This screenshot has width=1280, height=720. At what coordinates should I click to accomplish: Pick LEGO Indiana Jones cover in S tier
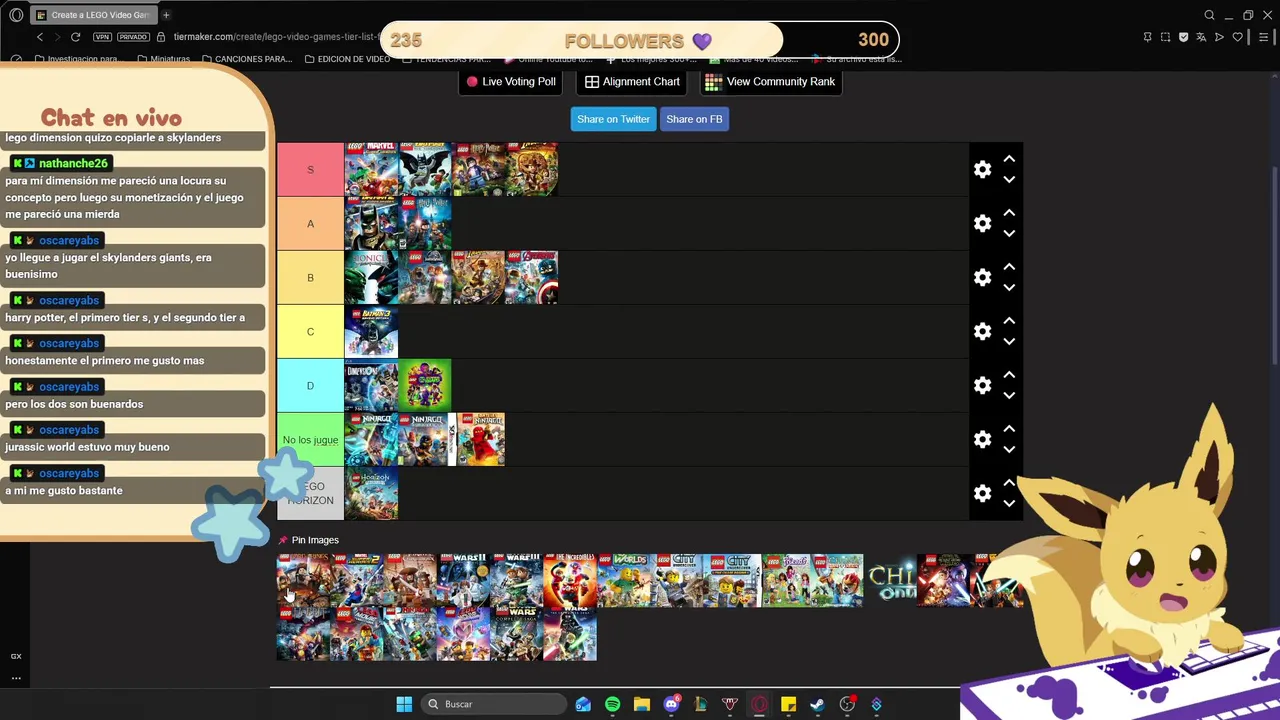(x=531, y=169)
